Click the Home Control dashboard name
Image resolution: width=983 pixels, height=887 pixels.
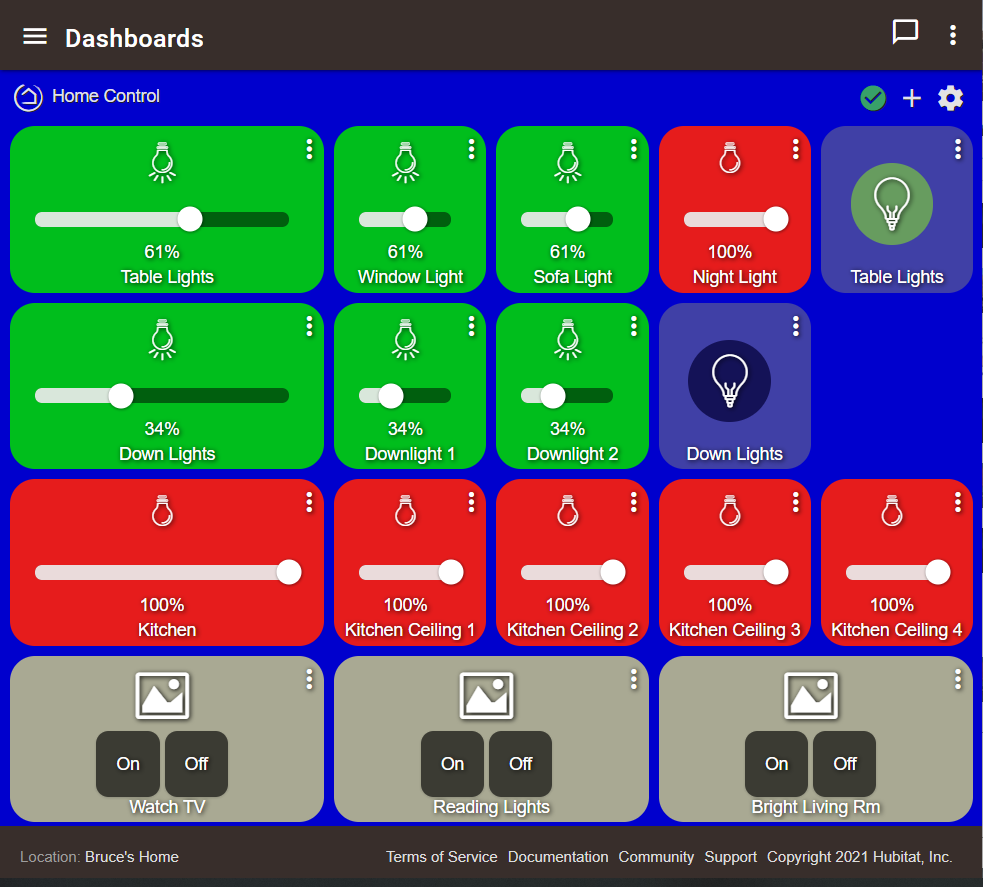tap(106, 96)
